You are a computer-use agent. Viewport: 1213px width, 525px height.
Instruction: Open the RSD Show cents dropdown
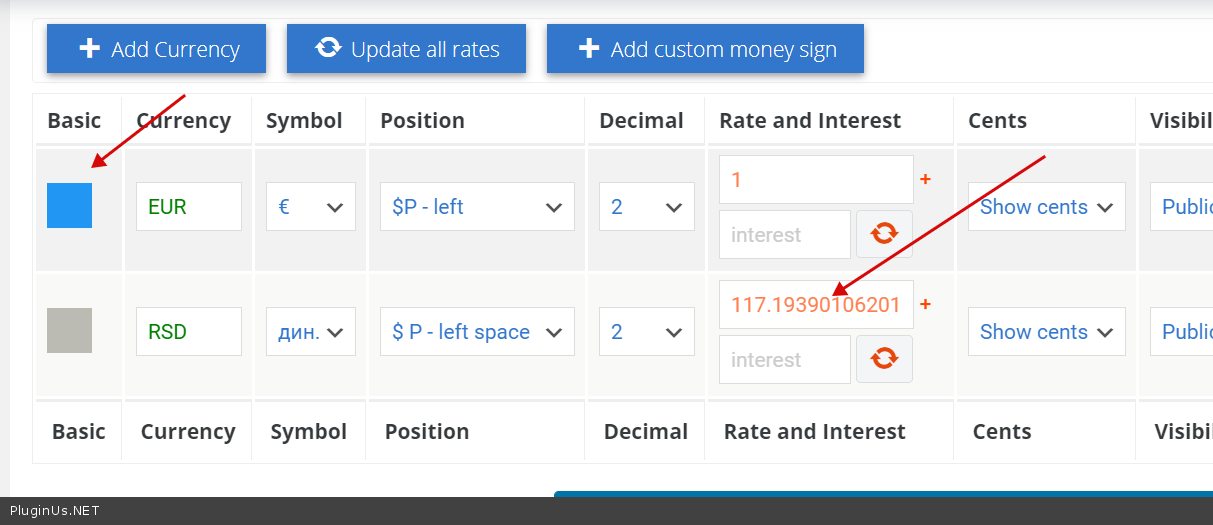point(1046,332)
